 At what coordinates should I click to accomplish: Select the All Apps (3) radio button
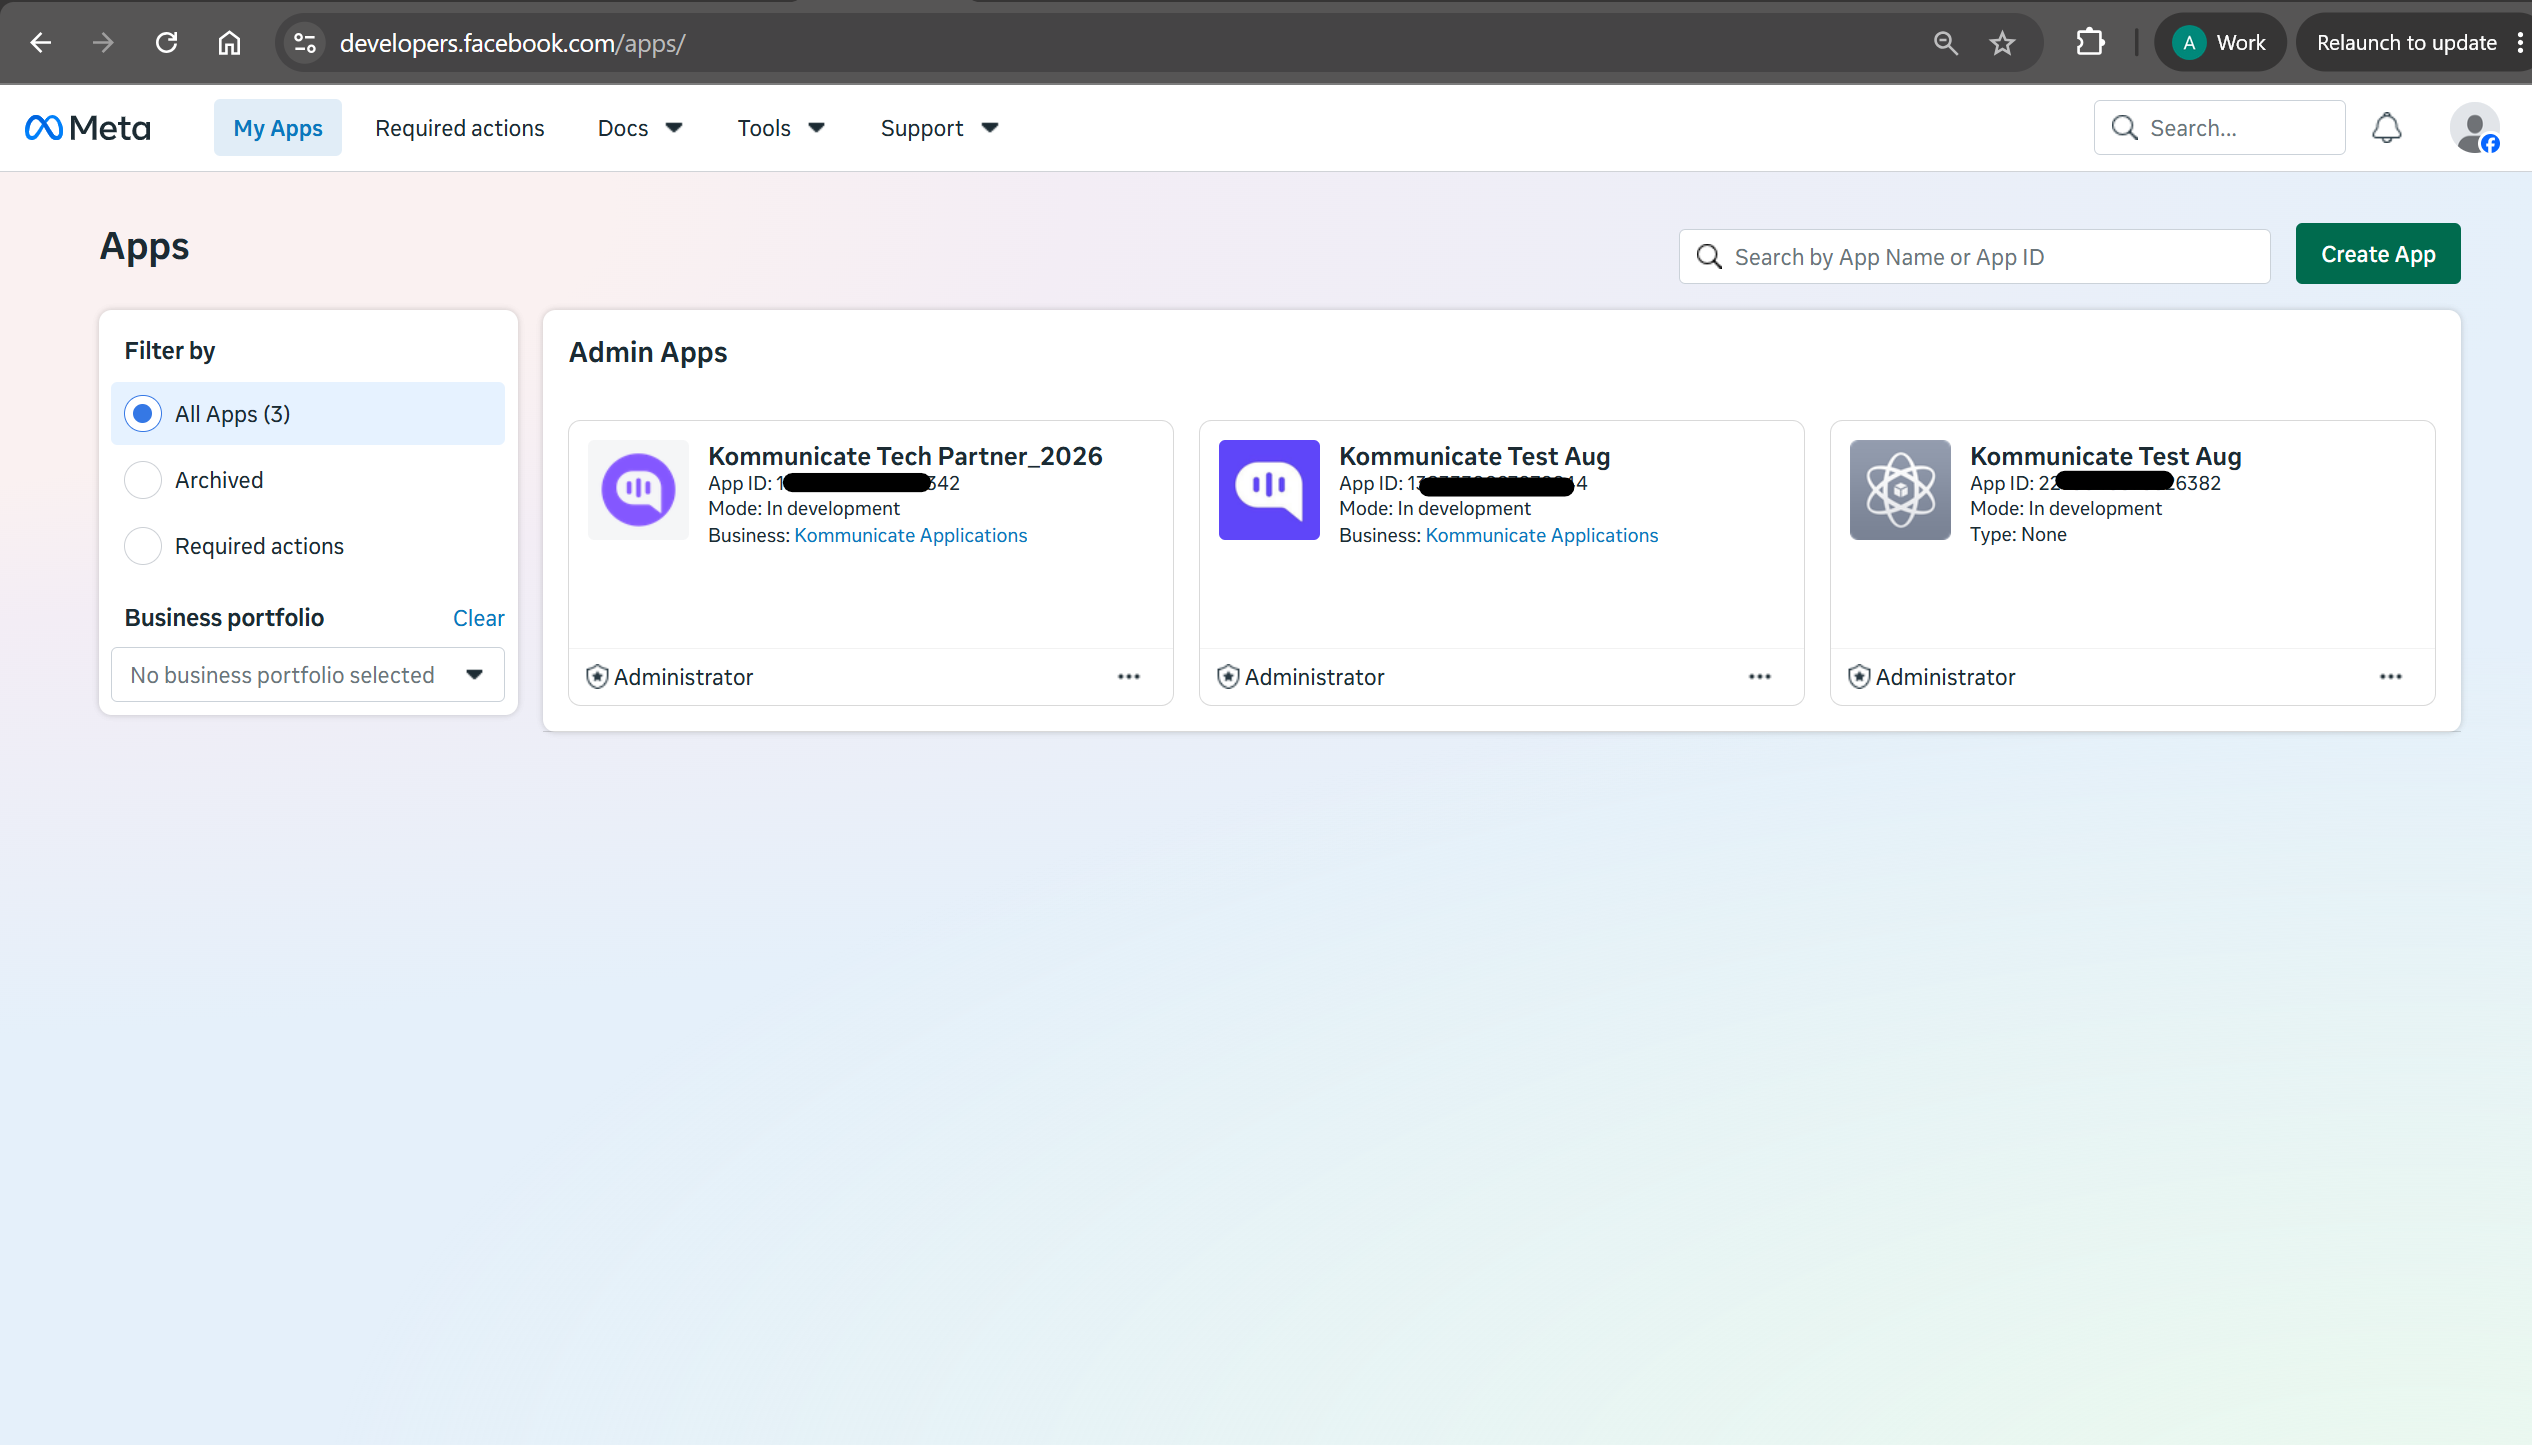pyautogui.click(x=143, y=413)
